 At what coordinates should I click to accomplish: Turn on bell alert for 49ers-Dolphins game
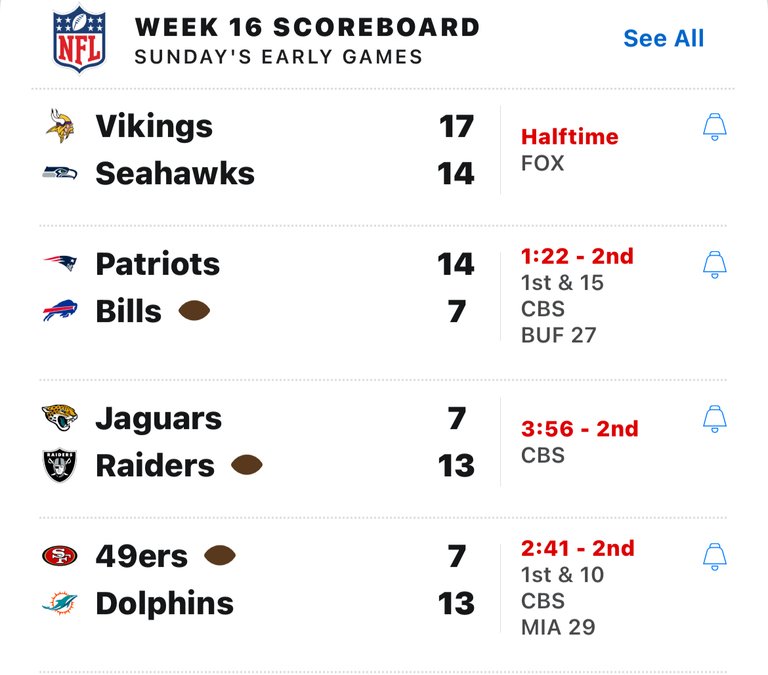pyautogui.click(x=715, y=556)
